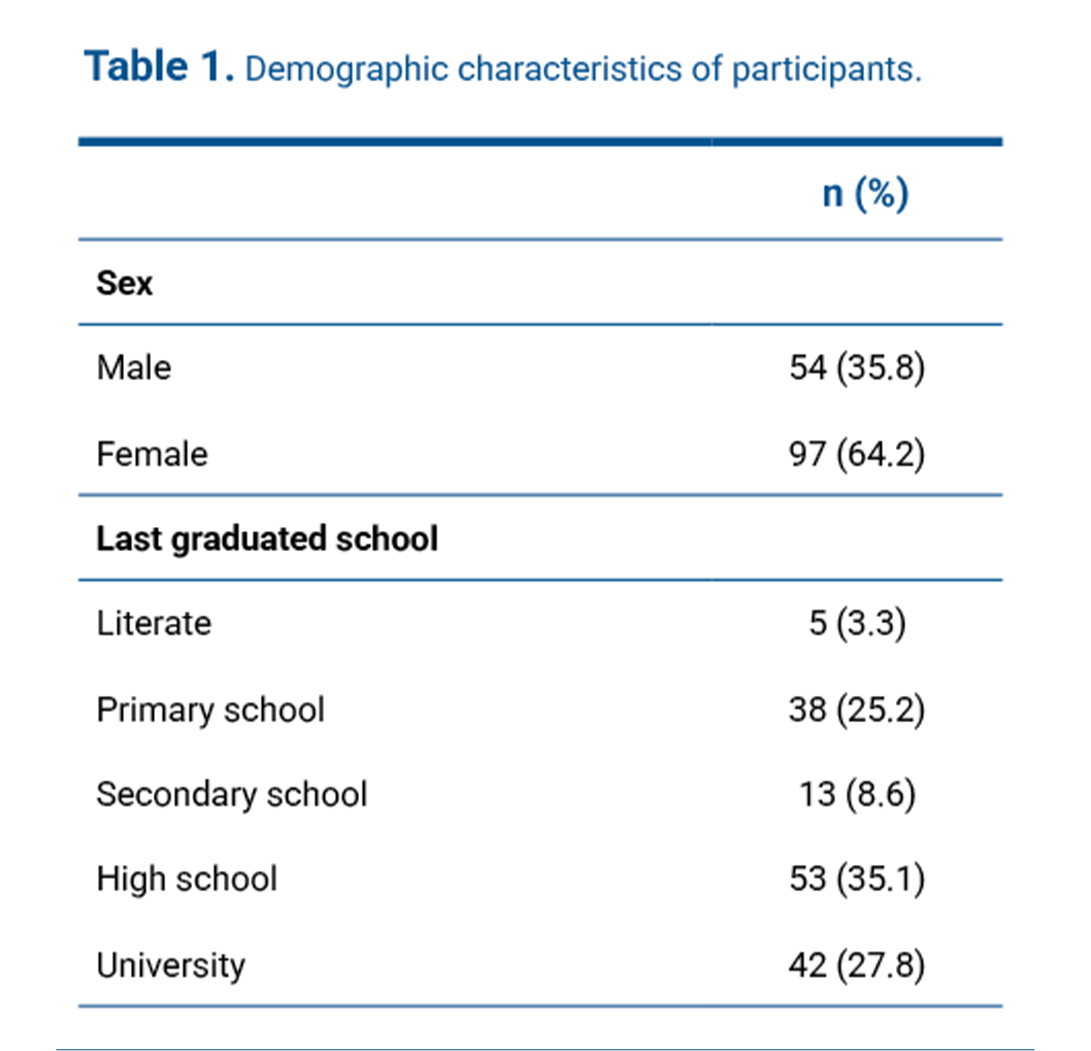Click the "University" row label
The image size is (1091, 1051).
tap(171, 965)
